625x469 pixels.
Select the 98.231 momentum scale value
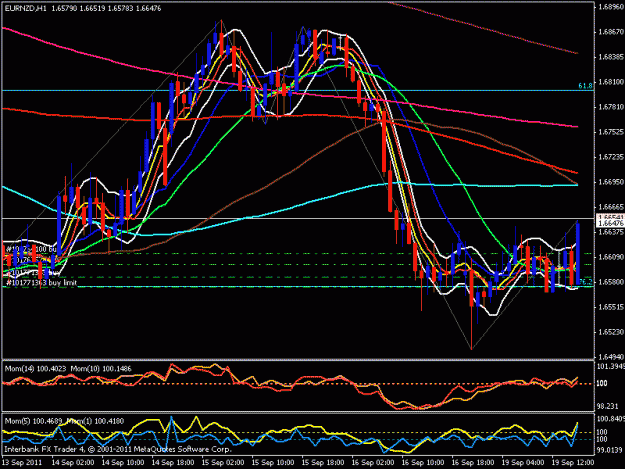(607, 406)
